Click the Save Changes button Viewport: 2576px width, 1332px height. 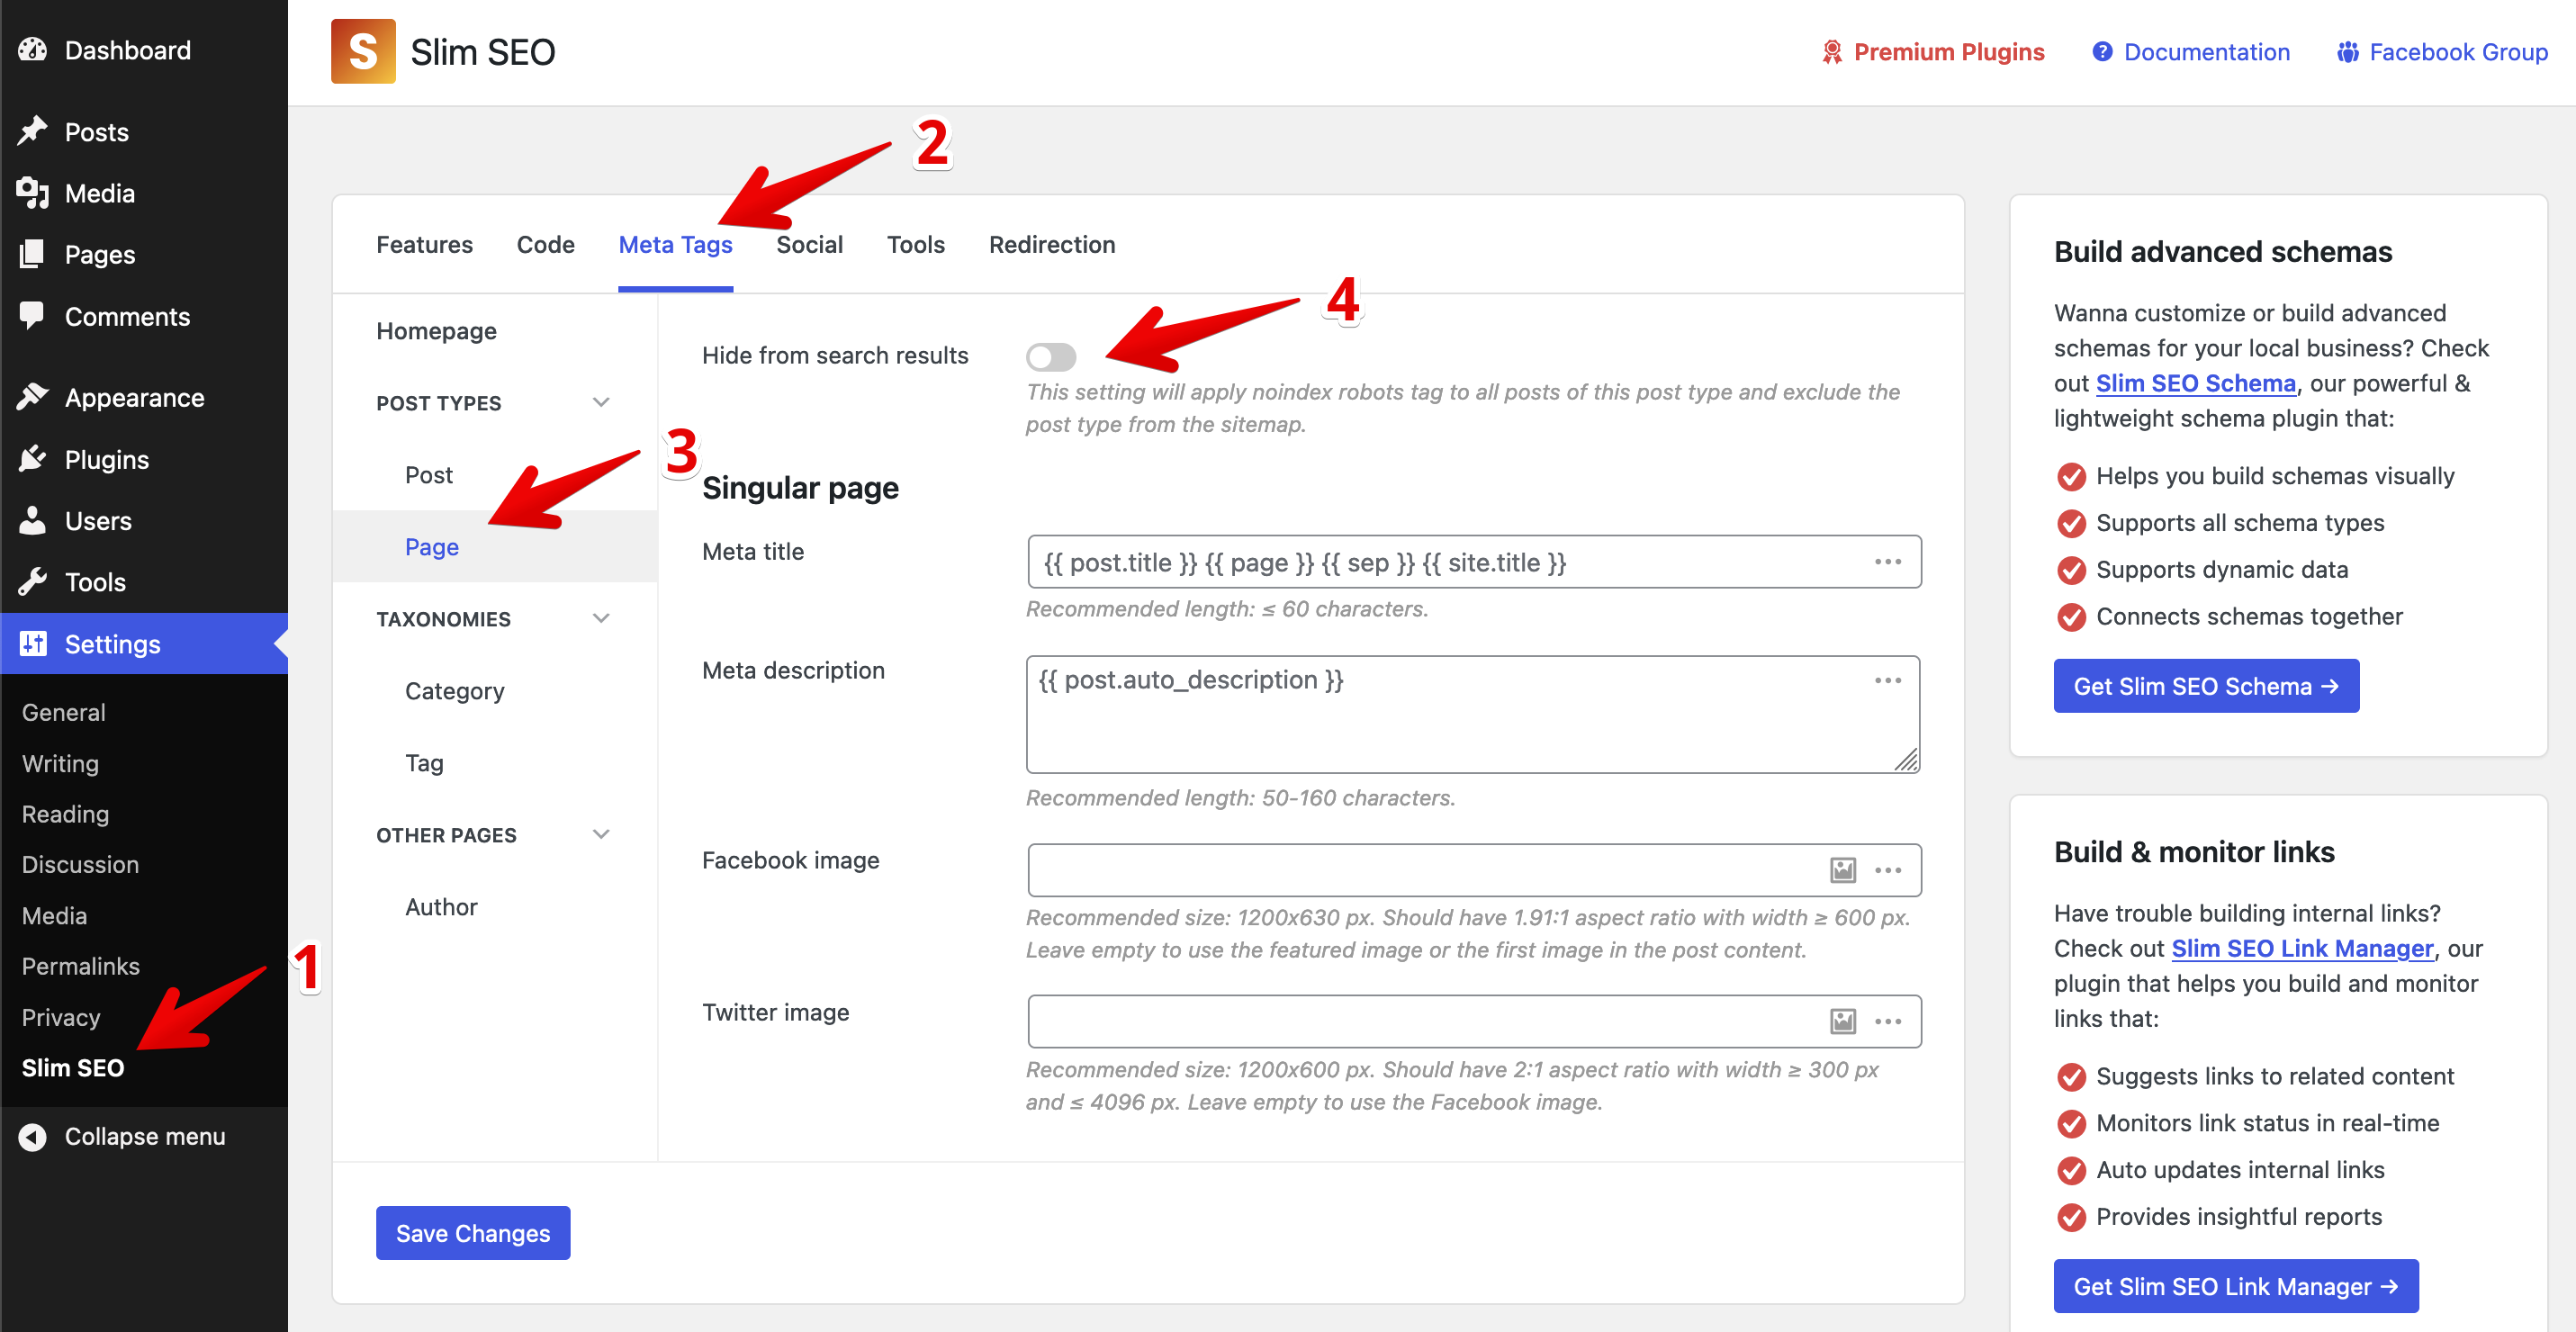tap(472, 1233)
